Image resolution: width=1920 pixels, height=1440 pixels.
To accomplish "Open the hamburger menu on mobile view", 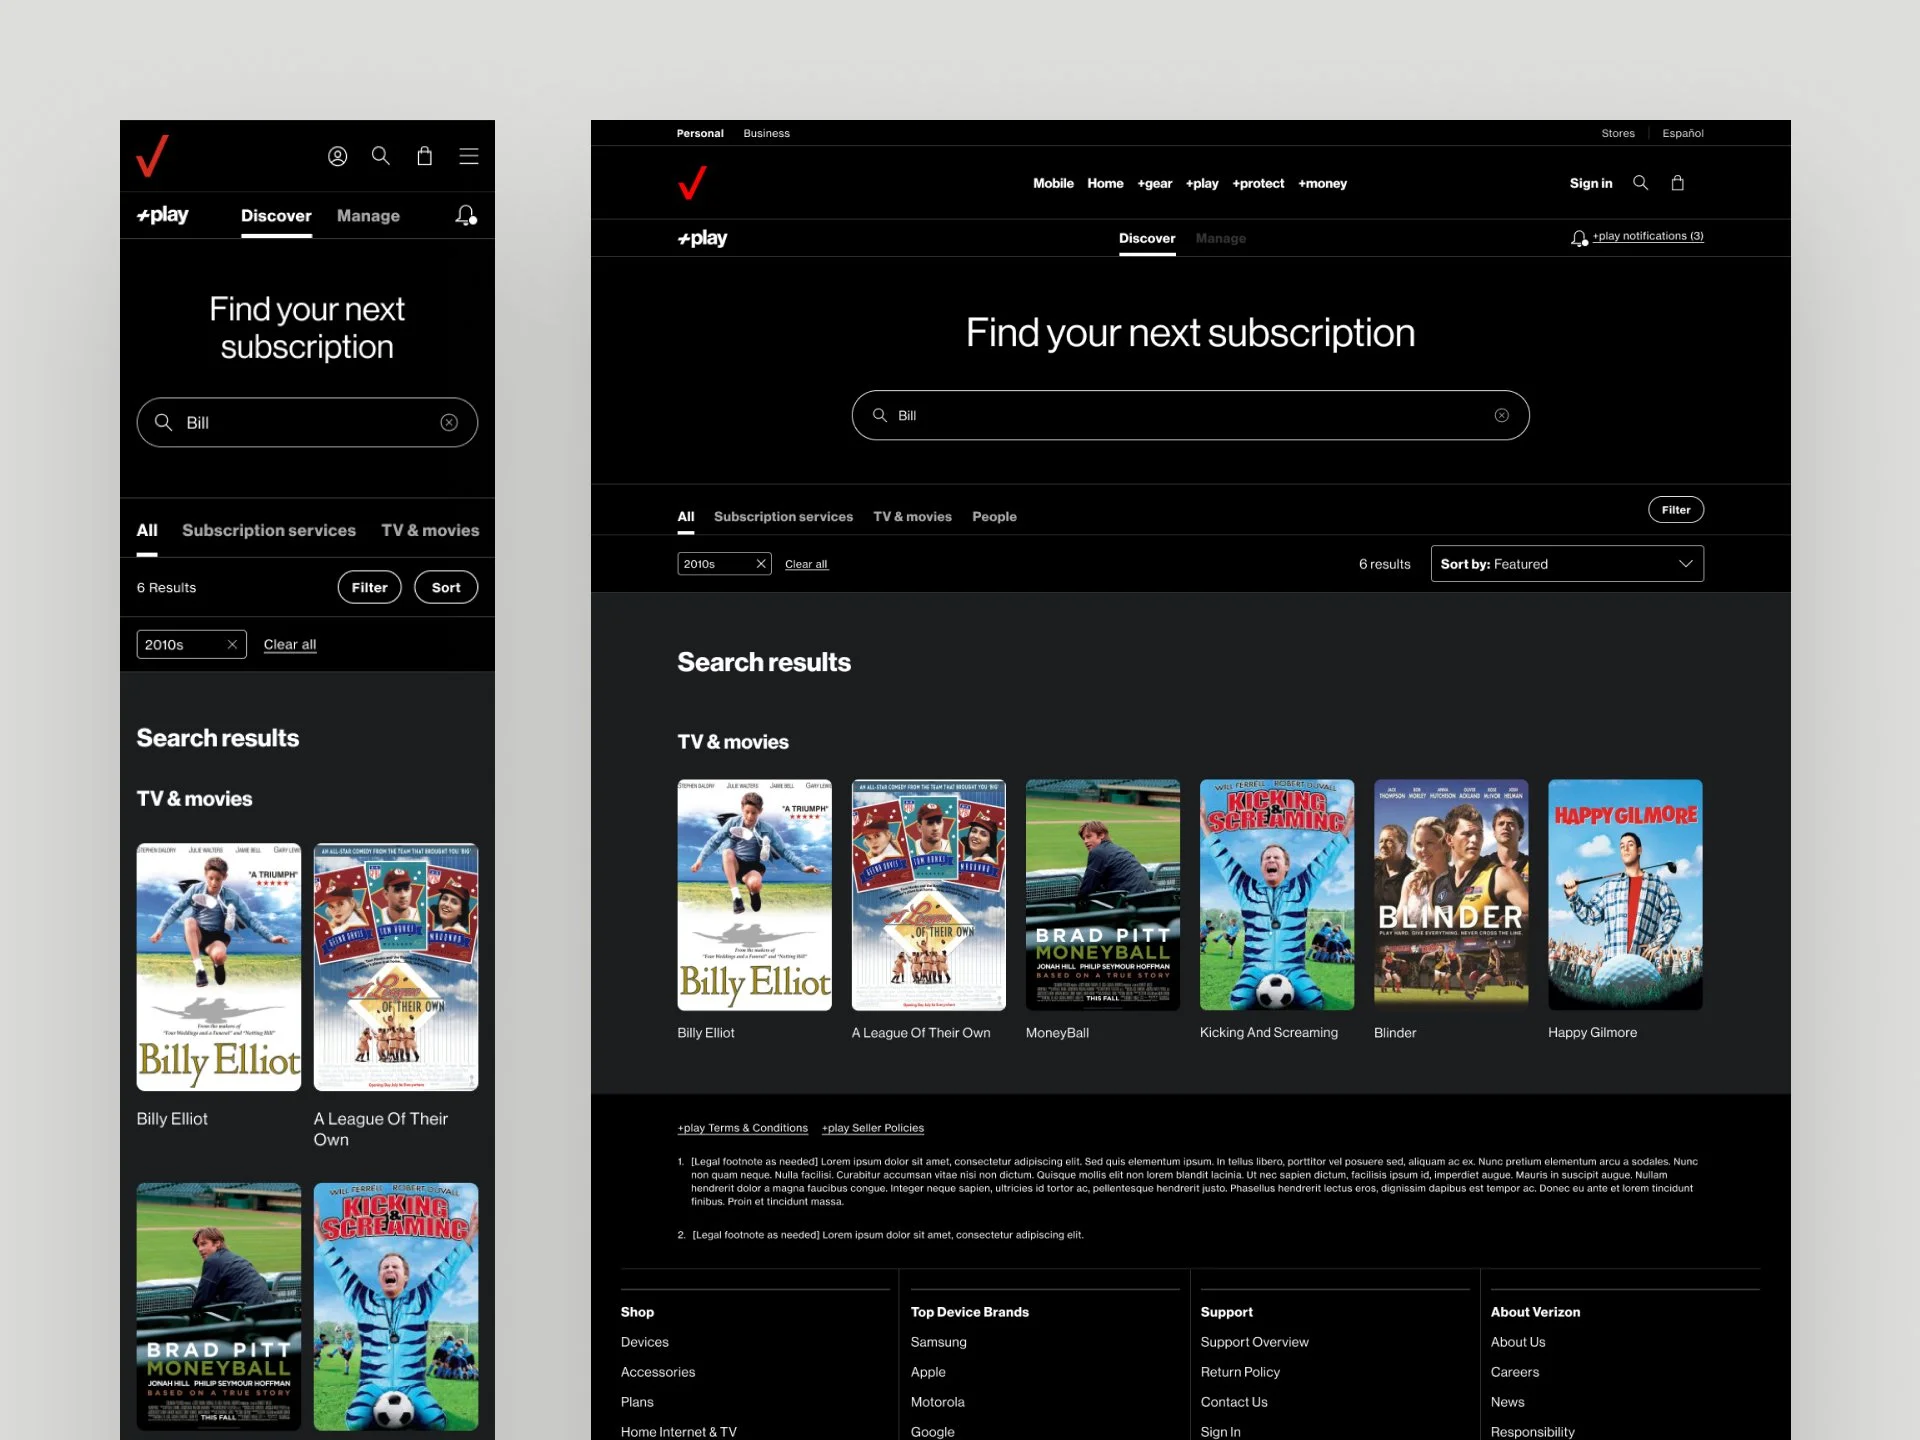I will click(469, 156).
